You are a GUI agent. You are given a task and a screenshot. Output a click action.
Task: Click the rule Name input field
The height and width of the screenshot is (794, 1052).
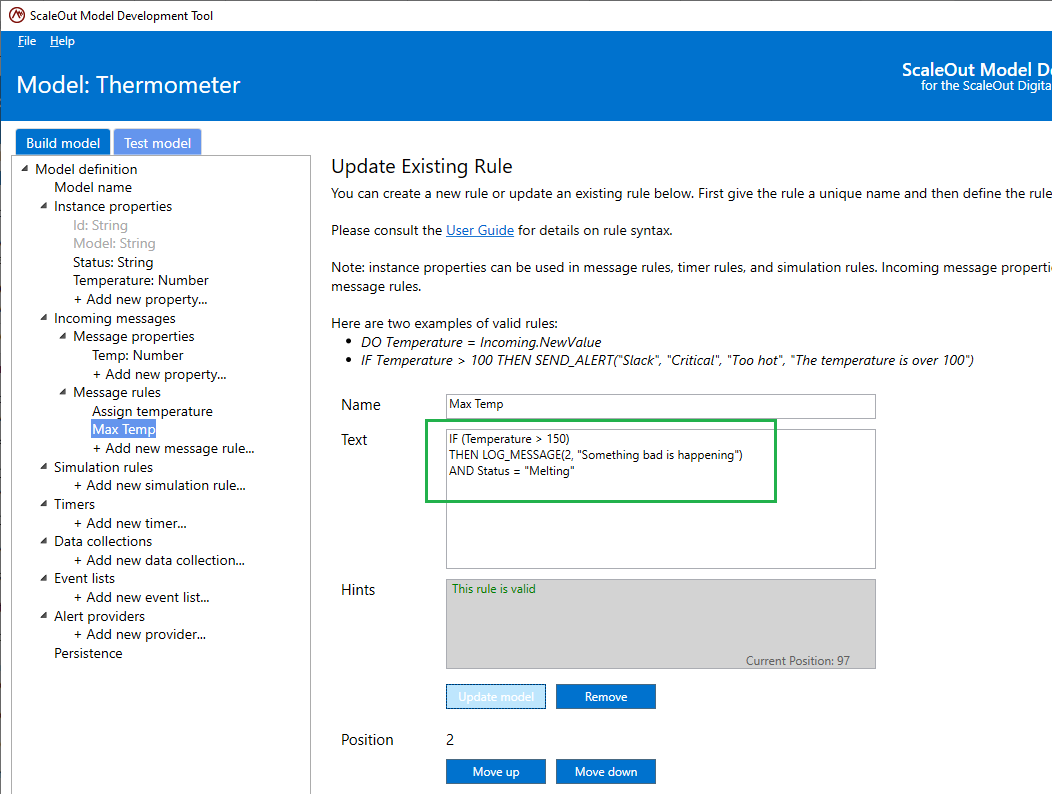pyautogui.click(x=660, y=406)
